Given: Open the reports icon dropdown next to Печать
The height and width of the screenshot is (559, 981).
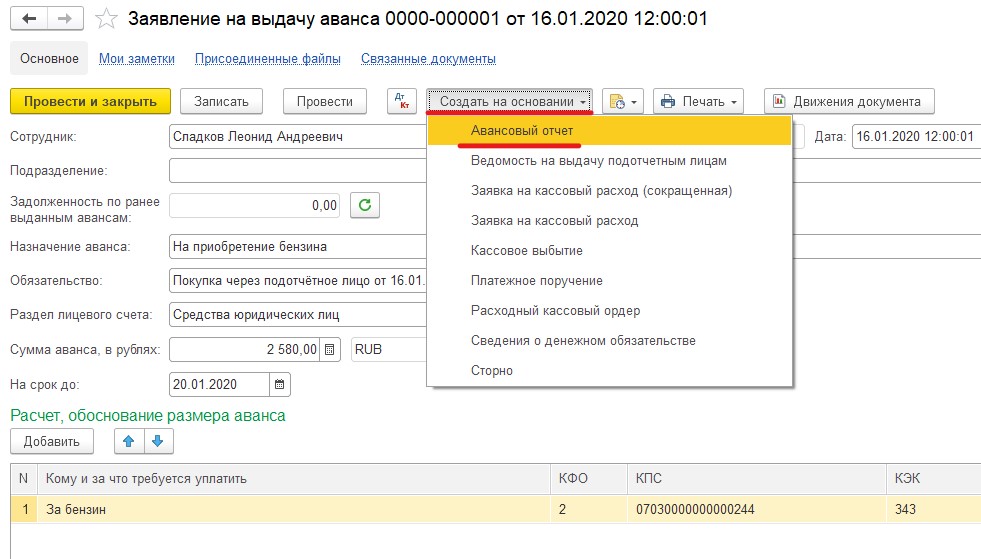Looking at the screenshot, I should pyautogui.click(x=623, y=101).
